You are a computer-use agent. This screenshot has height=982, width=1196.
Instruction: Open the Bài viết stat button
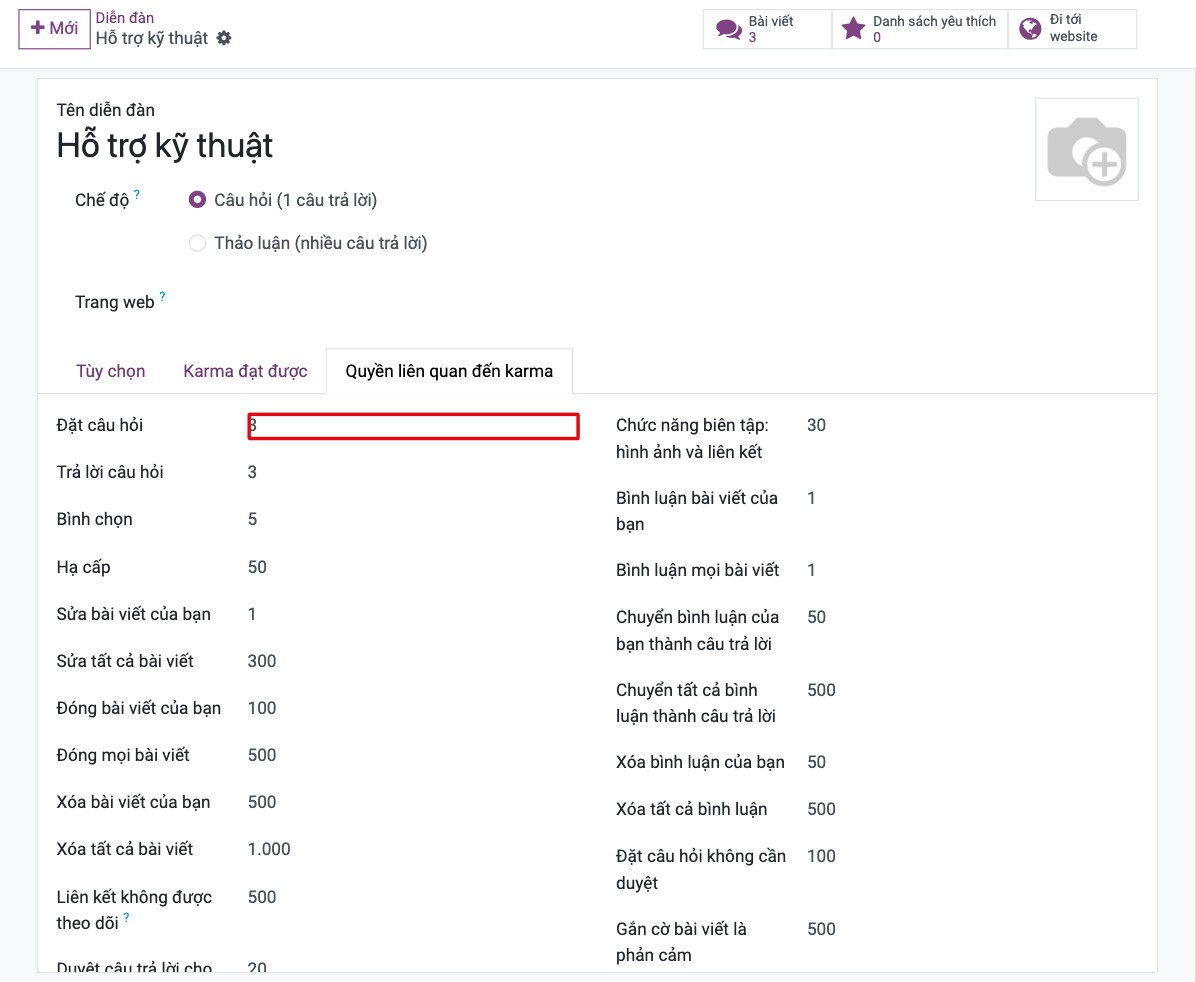pyautogui.click(x=767, y=29)
